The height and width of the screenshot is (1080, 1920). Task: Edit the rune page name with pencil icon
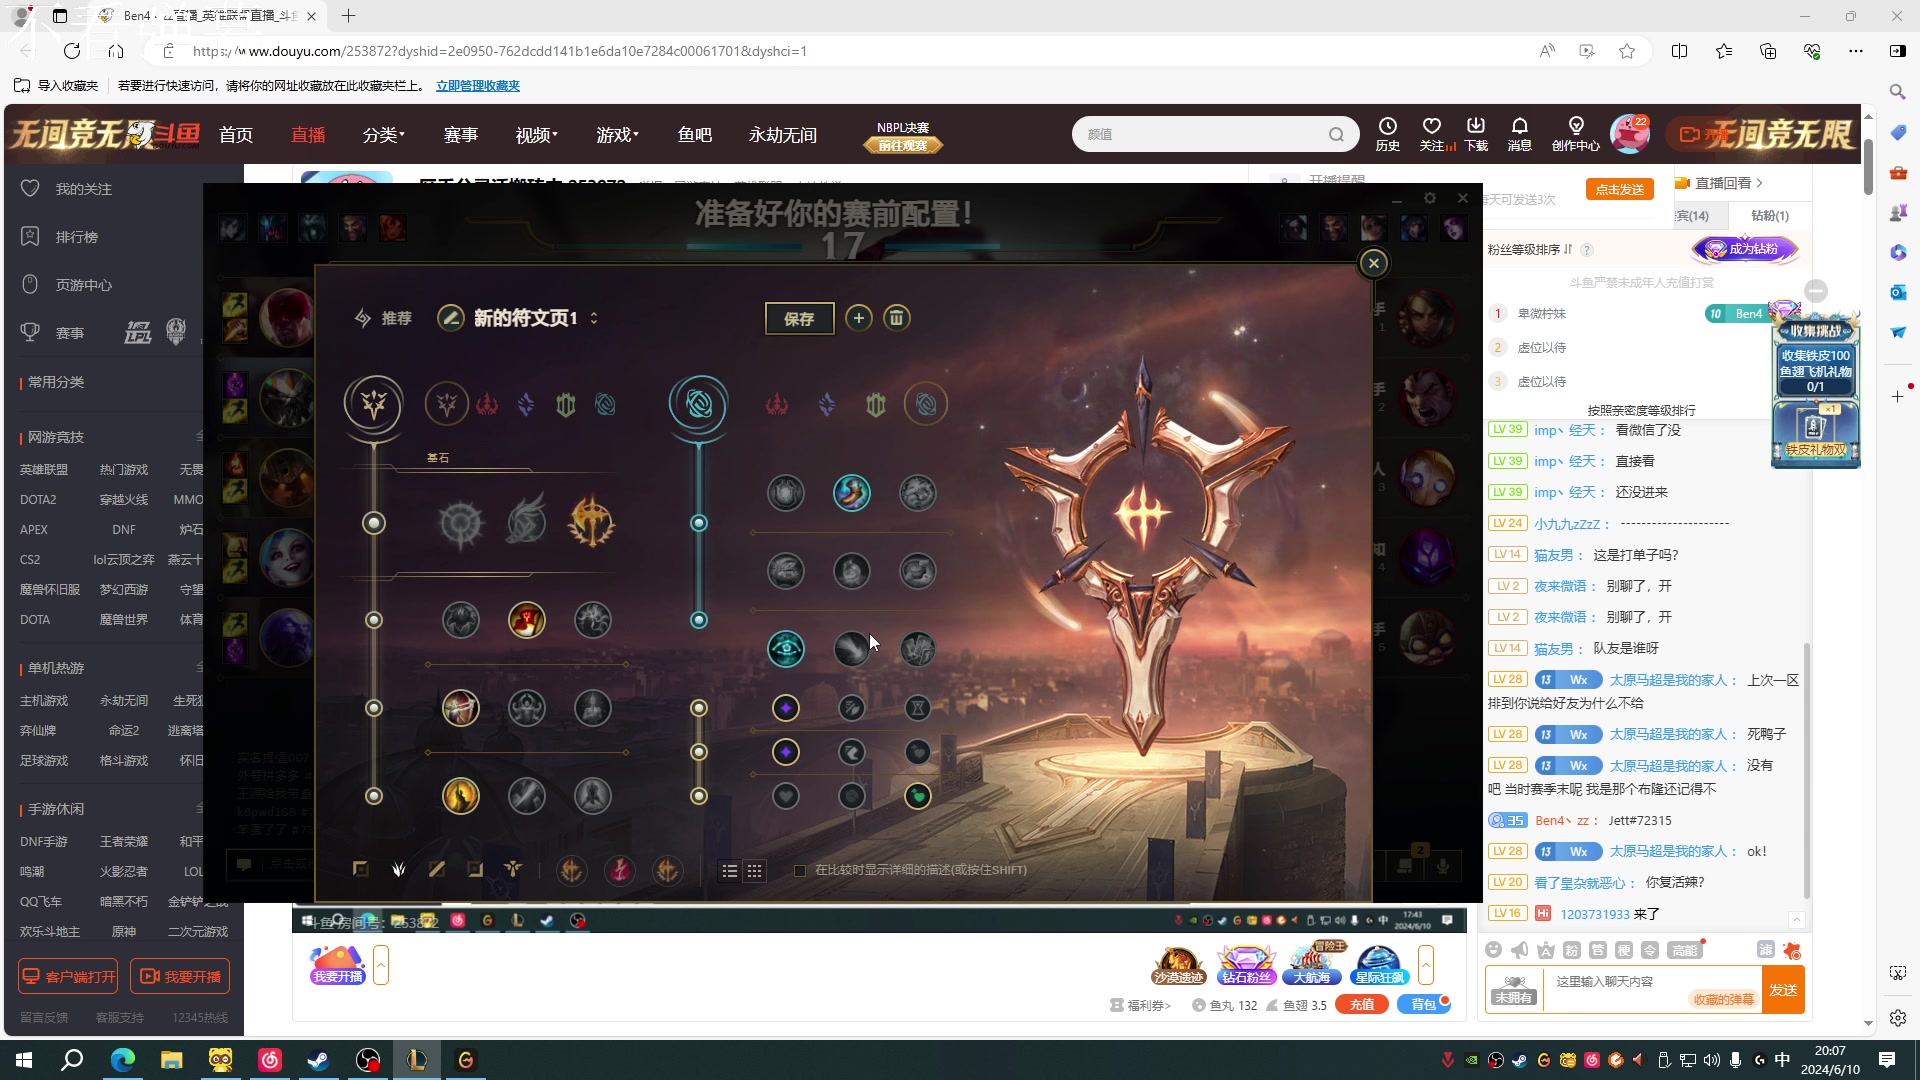451,318
